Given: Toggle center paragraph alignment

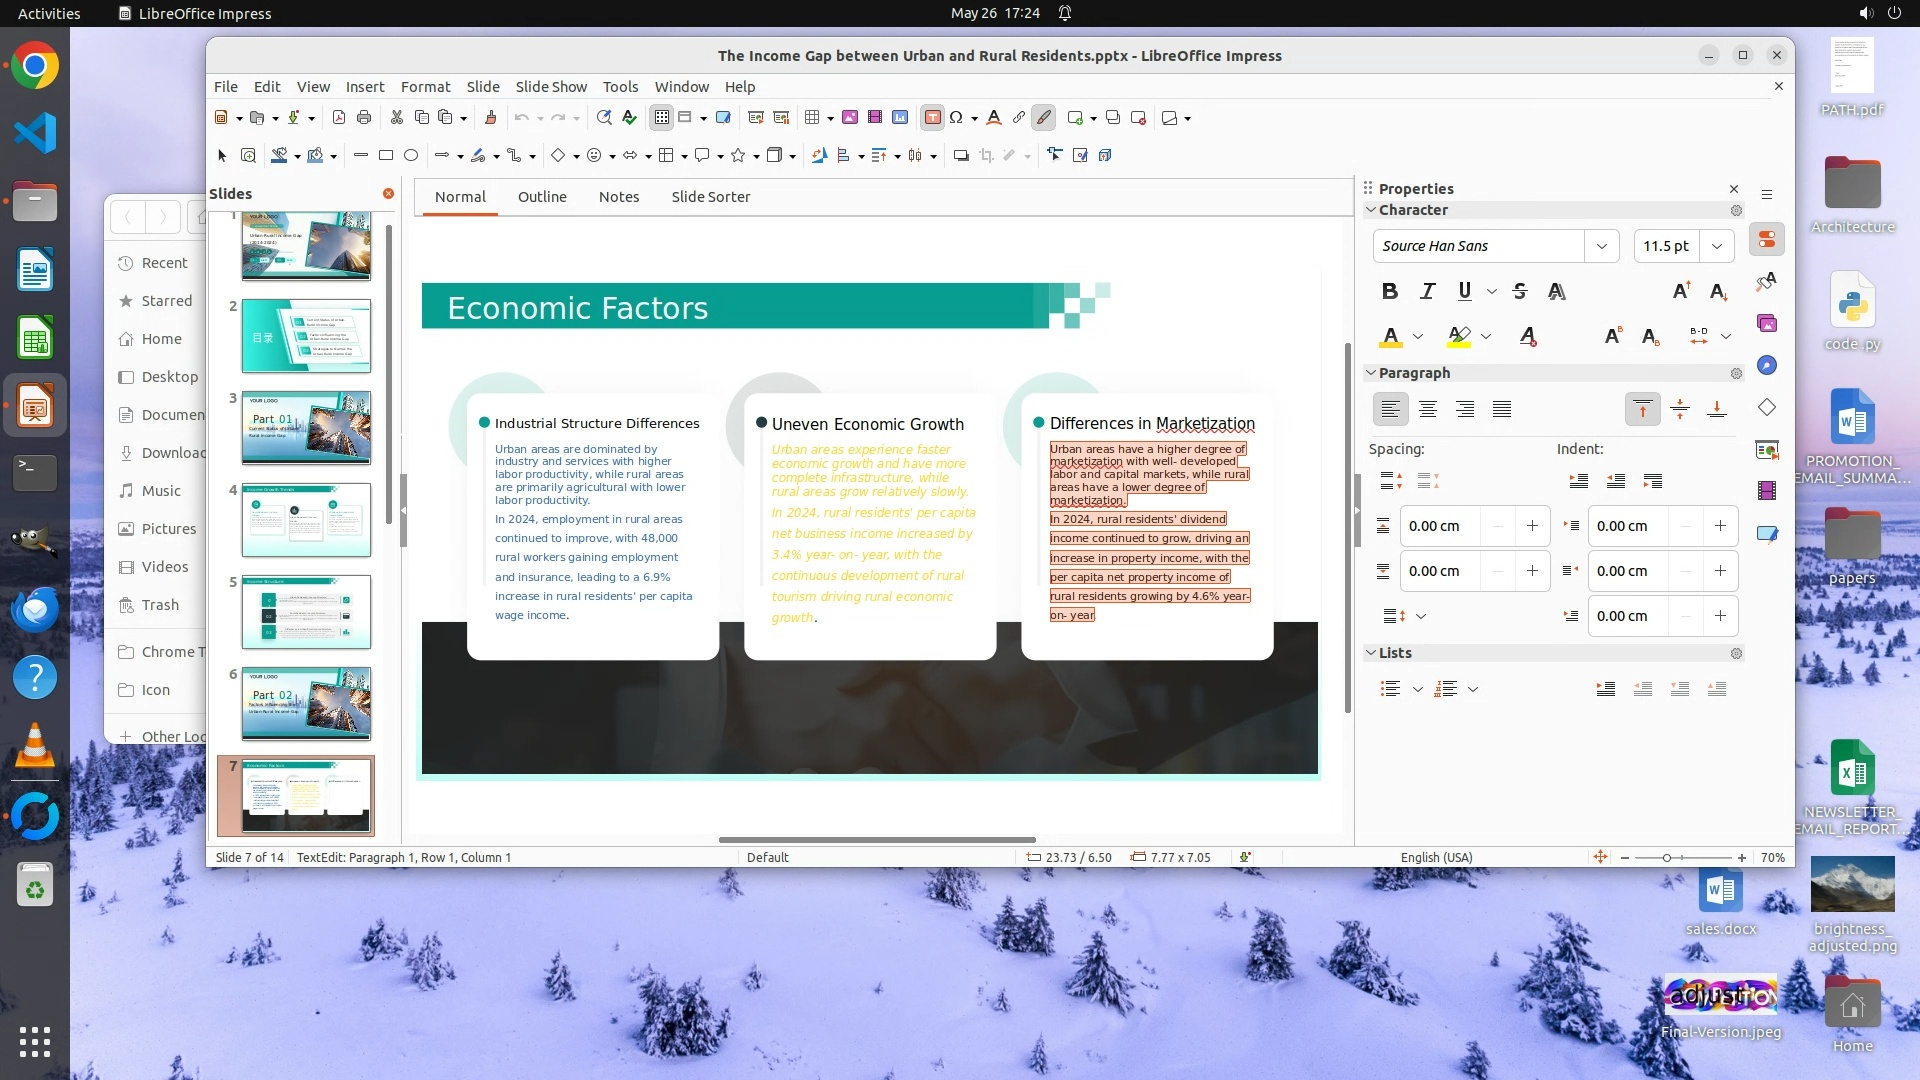Looking at the screenshot, I should tap(1427, 409).
